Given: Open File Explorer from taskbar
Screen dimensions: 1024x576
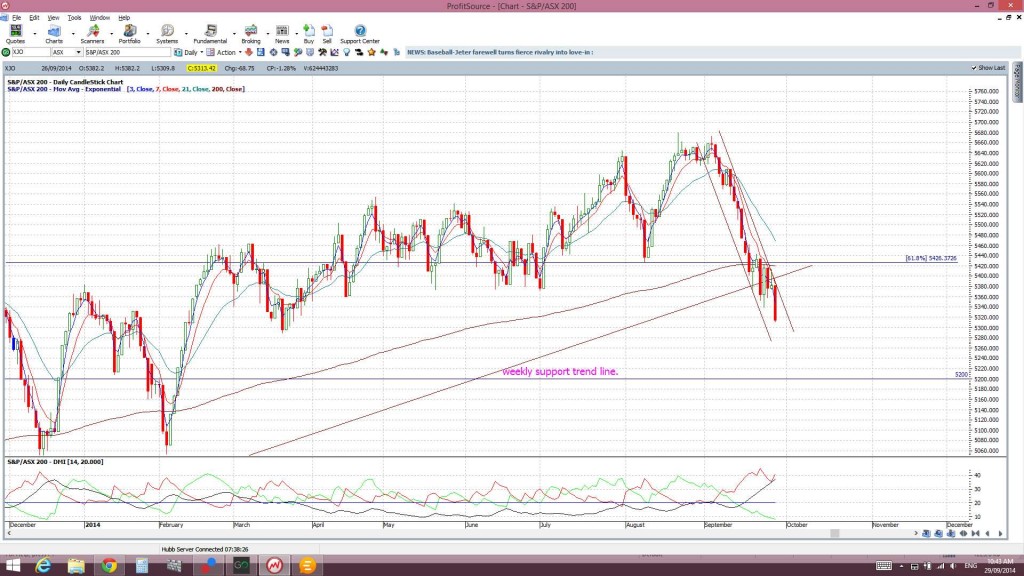Looking at the screenshot, I should (x=76, y=566).
